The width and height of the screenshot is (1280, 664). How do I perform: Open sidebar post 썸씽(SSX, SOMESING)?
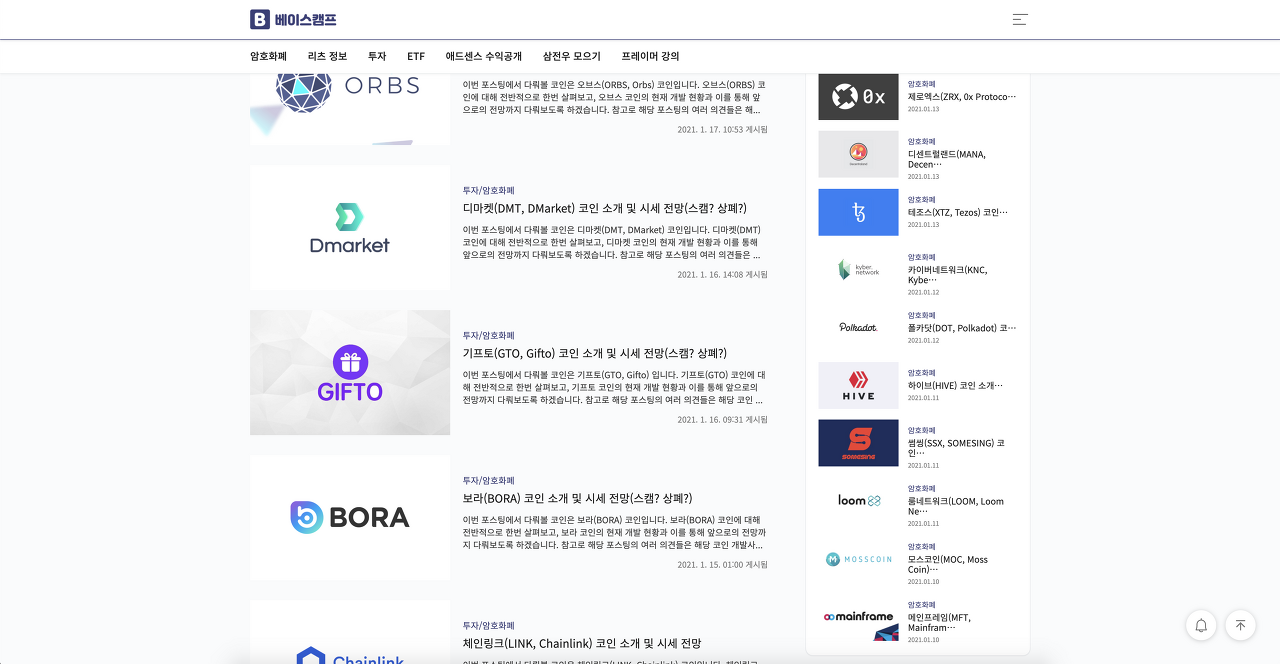(957, 448)
